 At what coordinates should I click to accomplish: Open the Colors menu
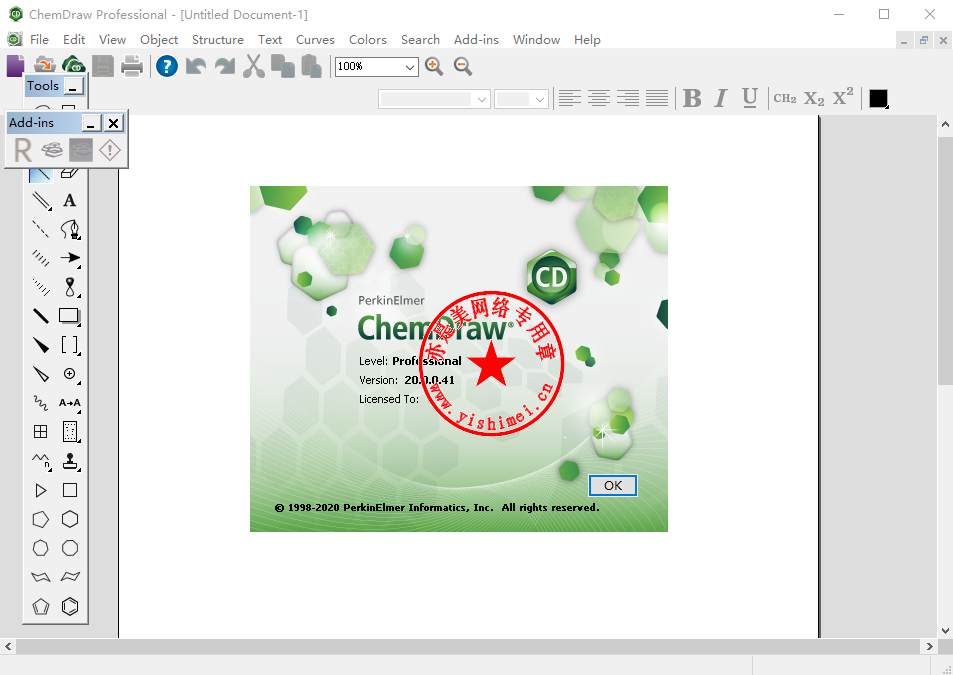(368, 39)
